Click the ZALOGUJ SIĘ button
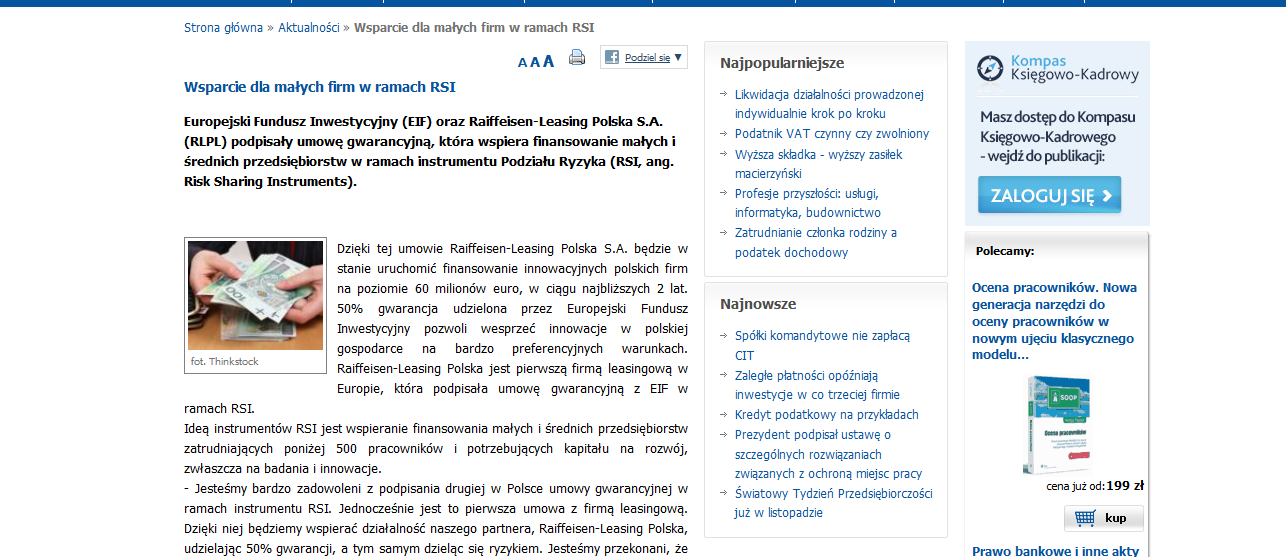This screenshot has width=1286, height=557. tap(1050, 195)
